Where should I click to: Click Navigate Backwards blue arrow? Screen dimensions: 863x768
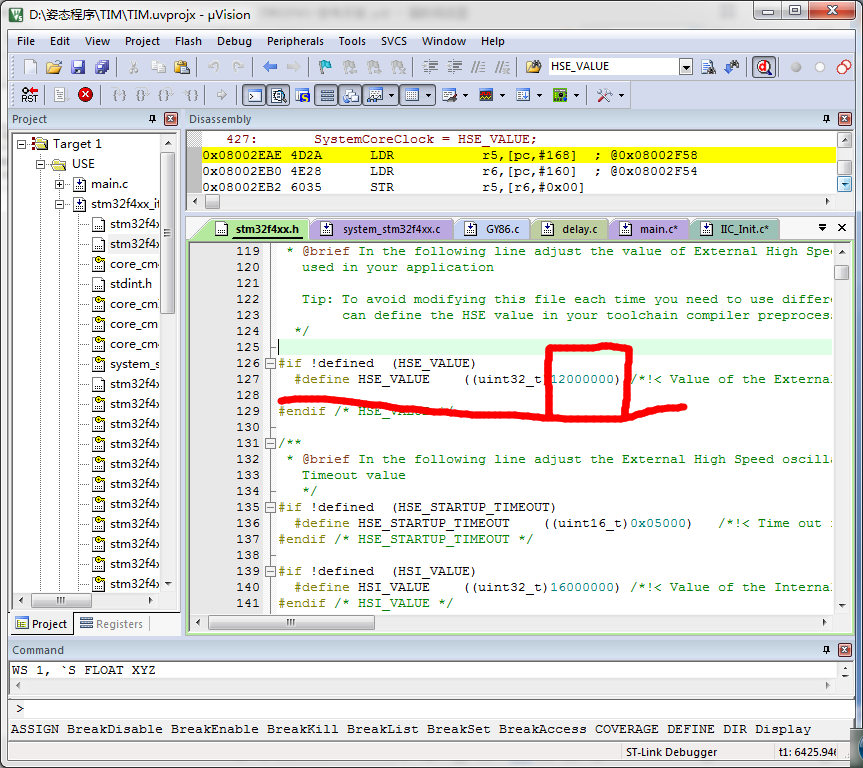270,67
